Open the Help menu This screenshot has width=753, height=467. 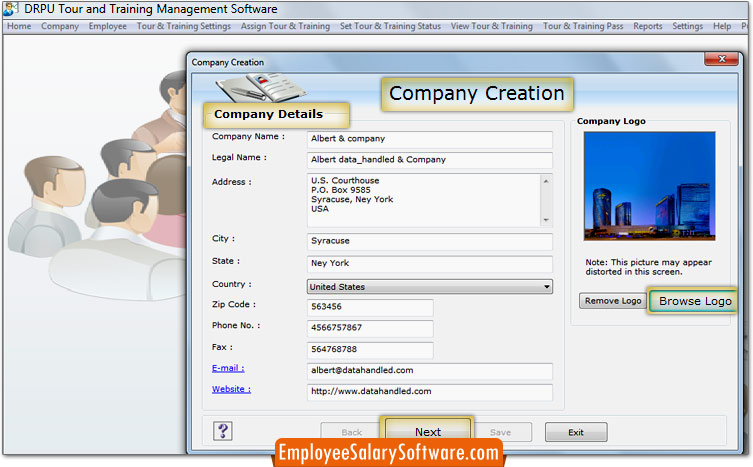722,26
